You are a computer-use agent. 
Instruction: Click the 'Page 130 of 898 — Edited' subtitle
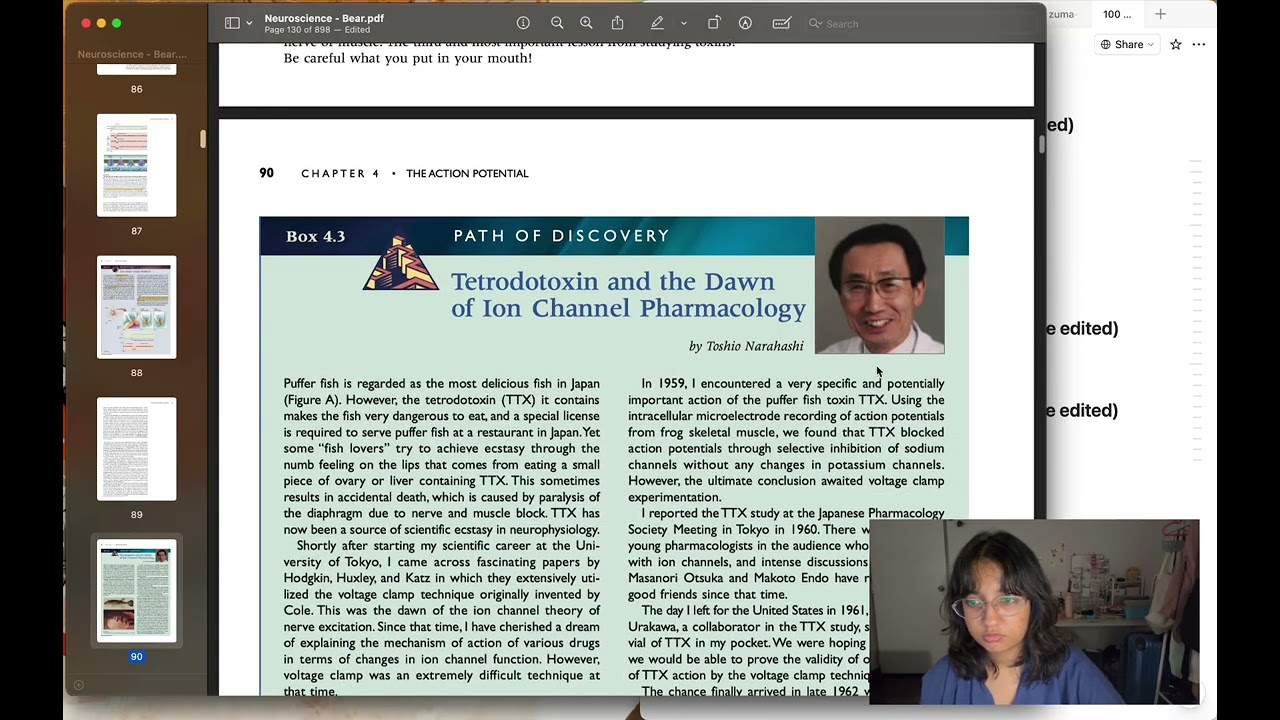point(317,30)
